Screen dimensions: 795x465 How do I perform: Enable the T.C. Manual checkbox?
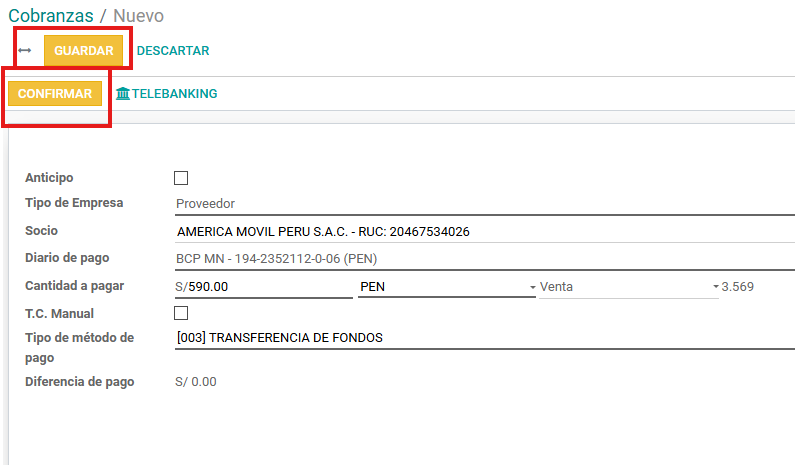tap(181, 313)
